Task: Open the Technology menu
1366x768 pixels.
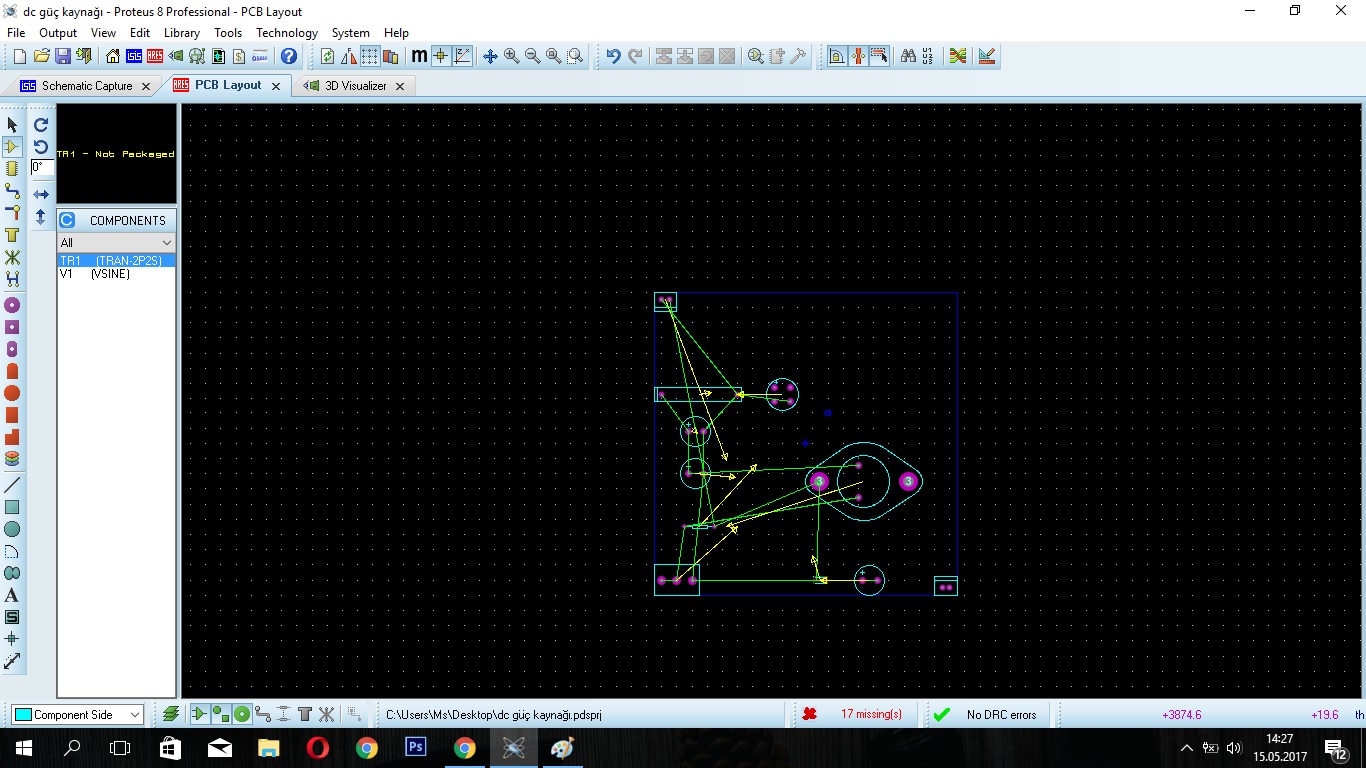Action: pos(287,33)
